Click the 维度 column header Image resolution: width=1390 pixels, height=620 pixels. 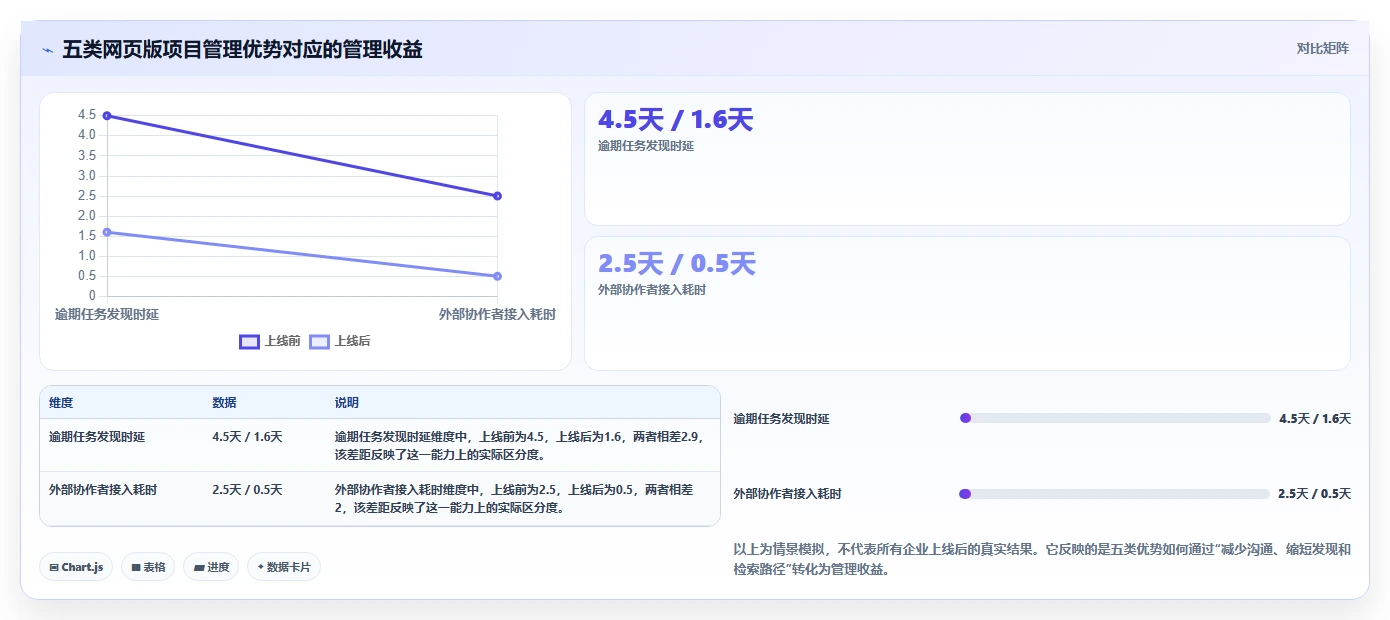pos(61,403)
